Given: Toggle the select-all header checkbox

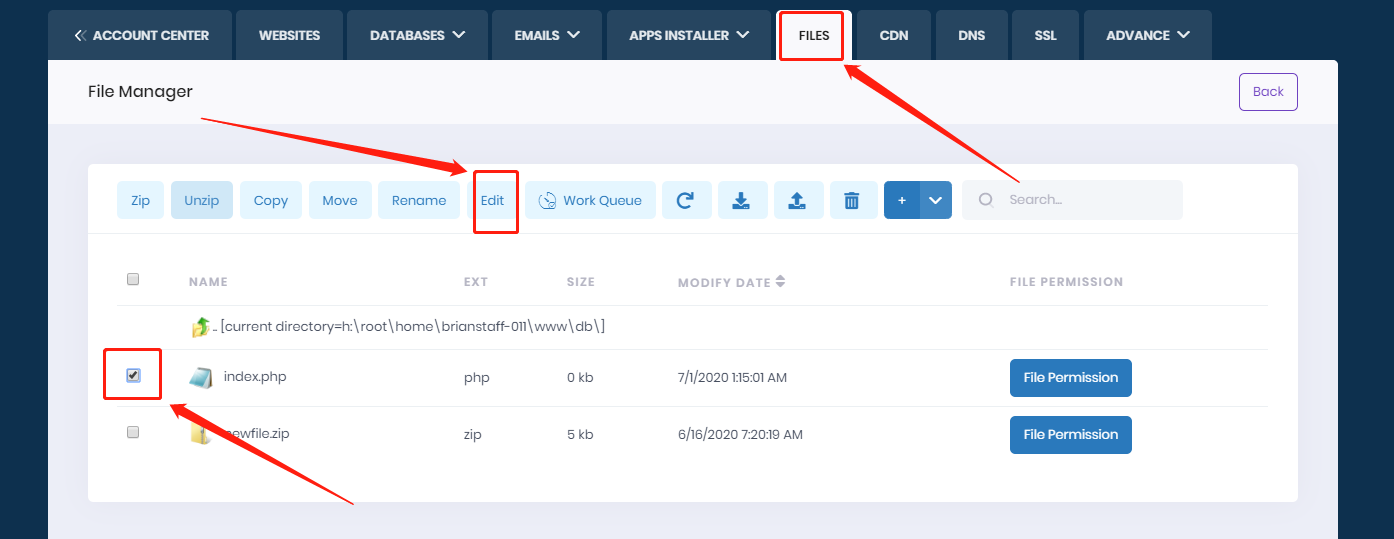Looking at the screenshot, I should [133, 280].
